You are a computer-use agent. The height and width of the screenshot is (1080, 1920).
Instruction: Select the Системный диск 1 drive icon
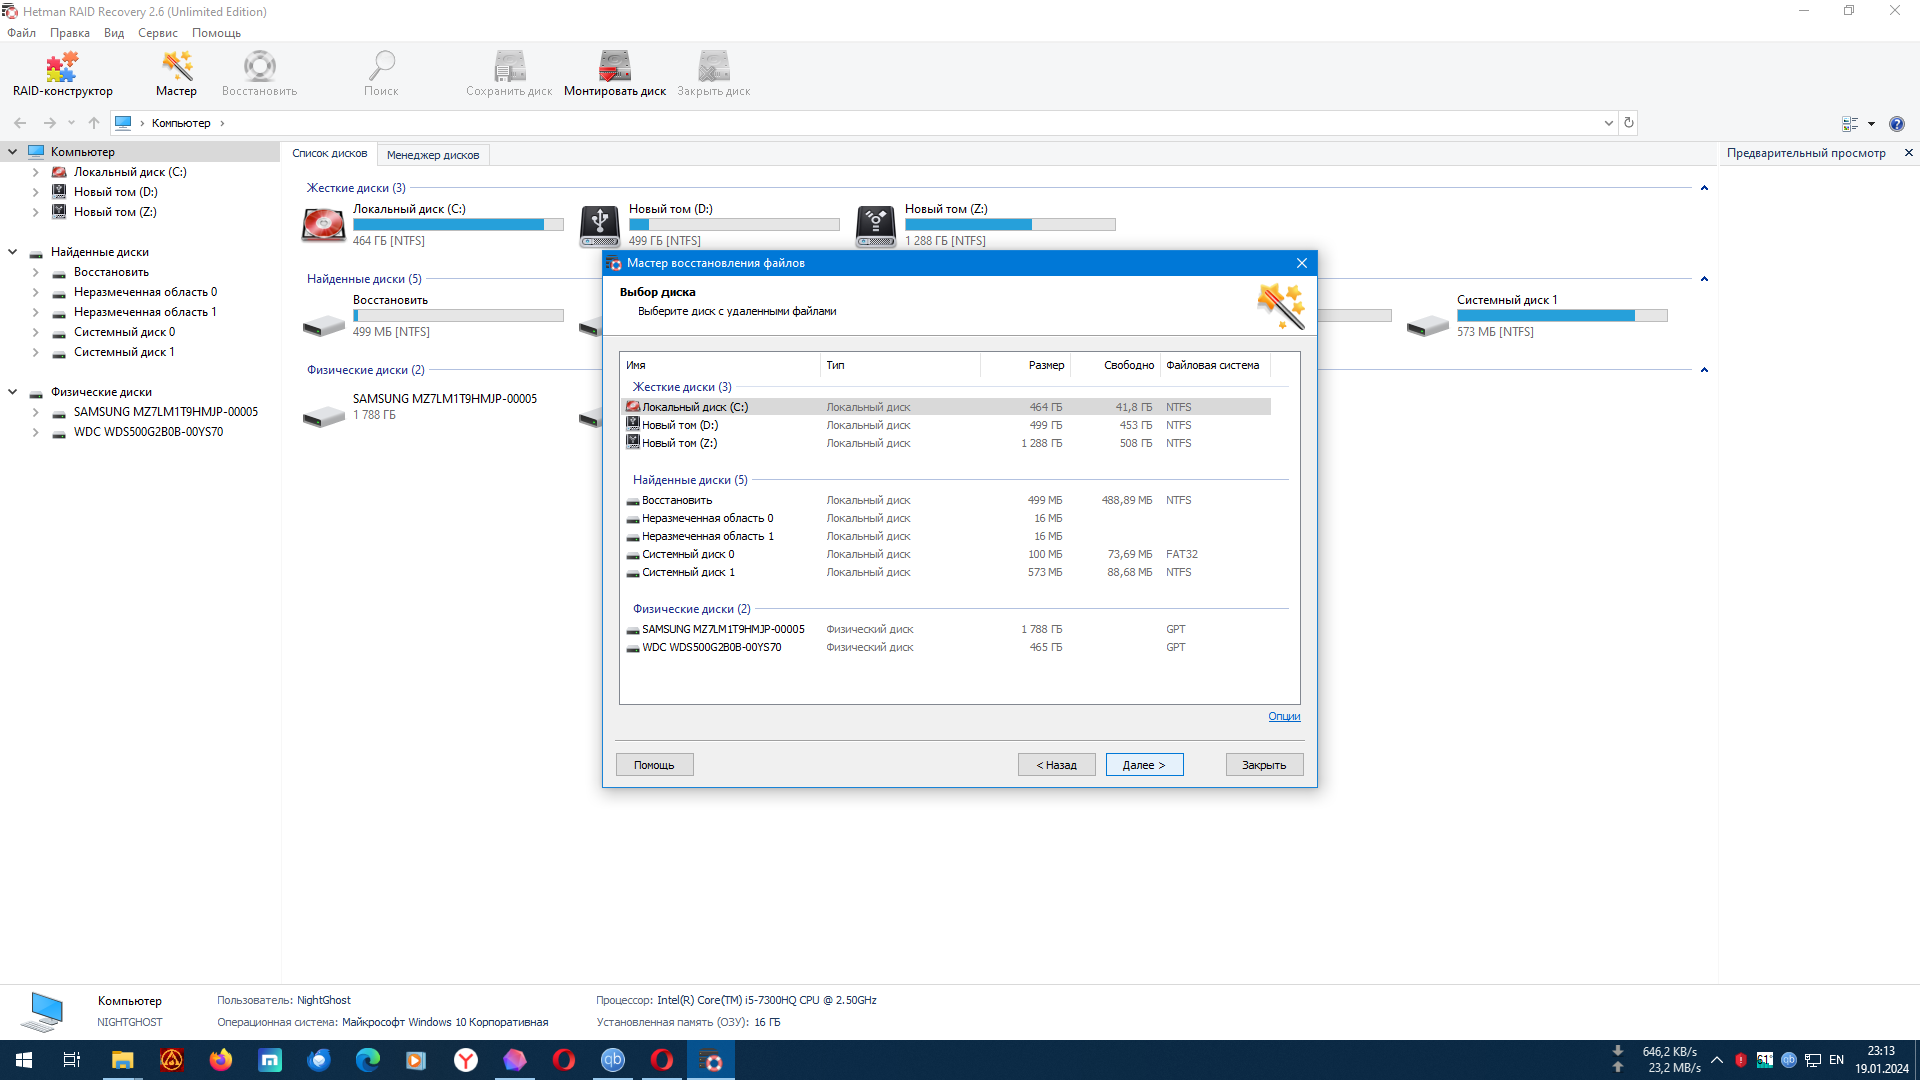[x=1428, y=325]
